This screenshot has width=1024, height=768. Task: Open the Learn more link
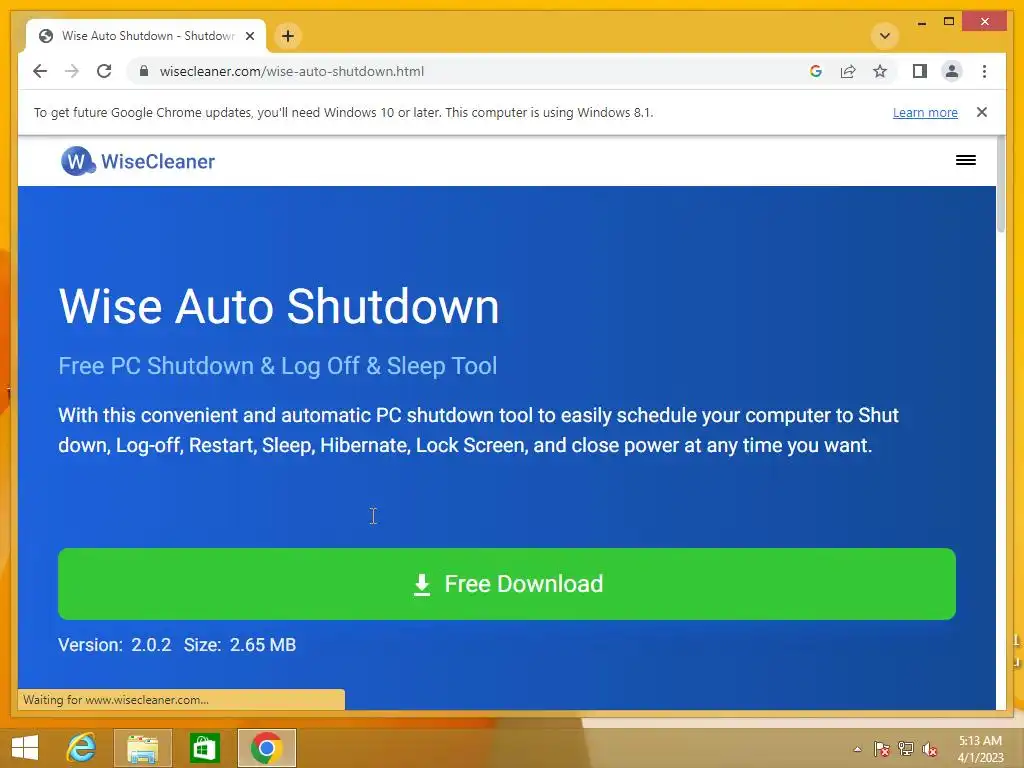click(x=925, y=112)
